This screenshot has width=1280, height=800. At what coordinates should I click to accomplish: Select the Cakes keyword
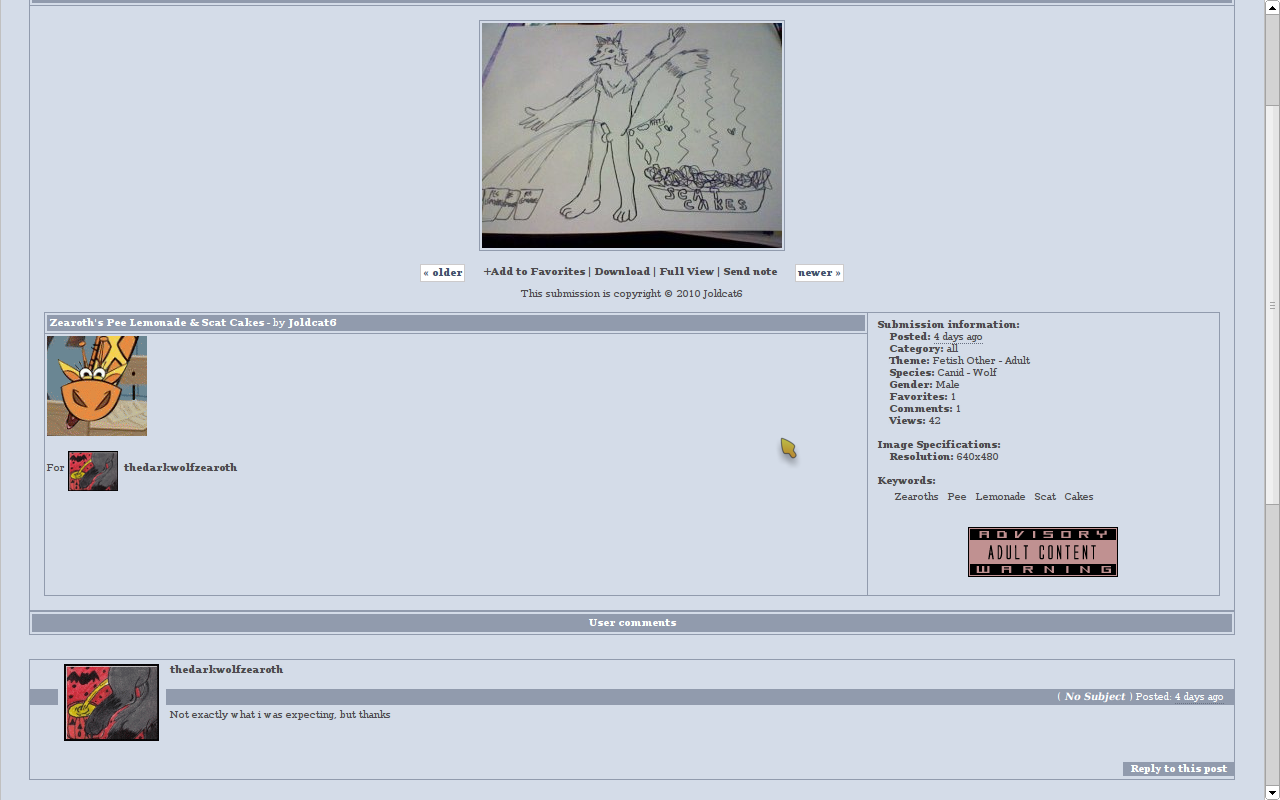(x=1078, y=497)
